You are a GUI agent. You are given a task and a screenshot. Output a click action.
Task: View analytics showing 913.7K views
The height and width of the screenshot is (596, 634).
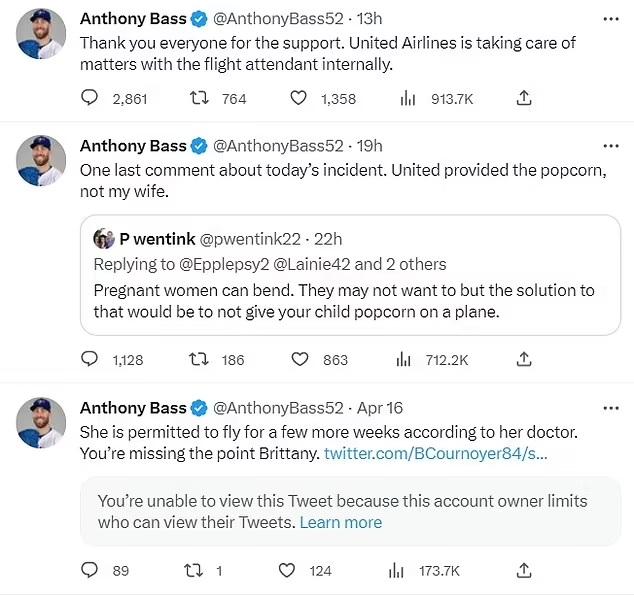point(408,98)
